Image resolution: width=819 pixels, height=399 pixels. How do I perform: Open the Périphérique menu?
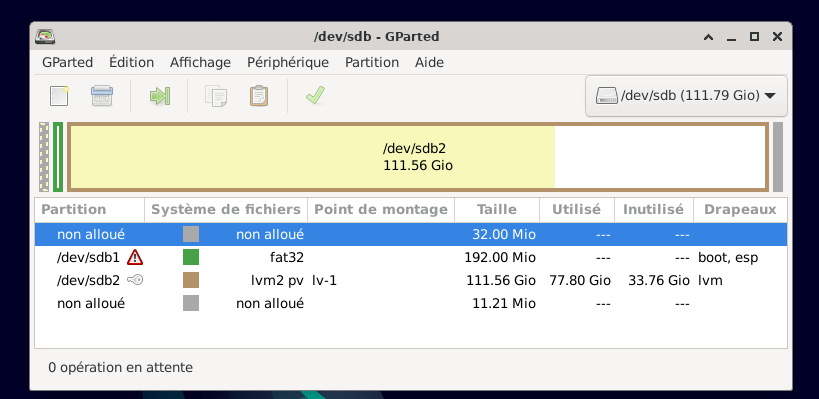pyautogui.click(x=288, y=63)
